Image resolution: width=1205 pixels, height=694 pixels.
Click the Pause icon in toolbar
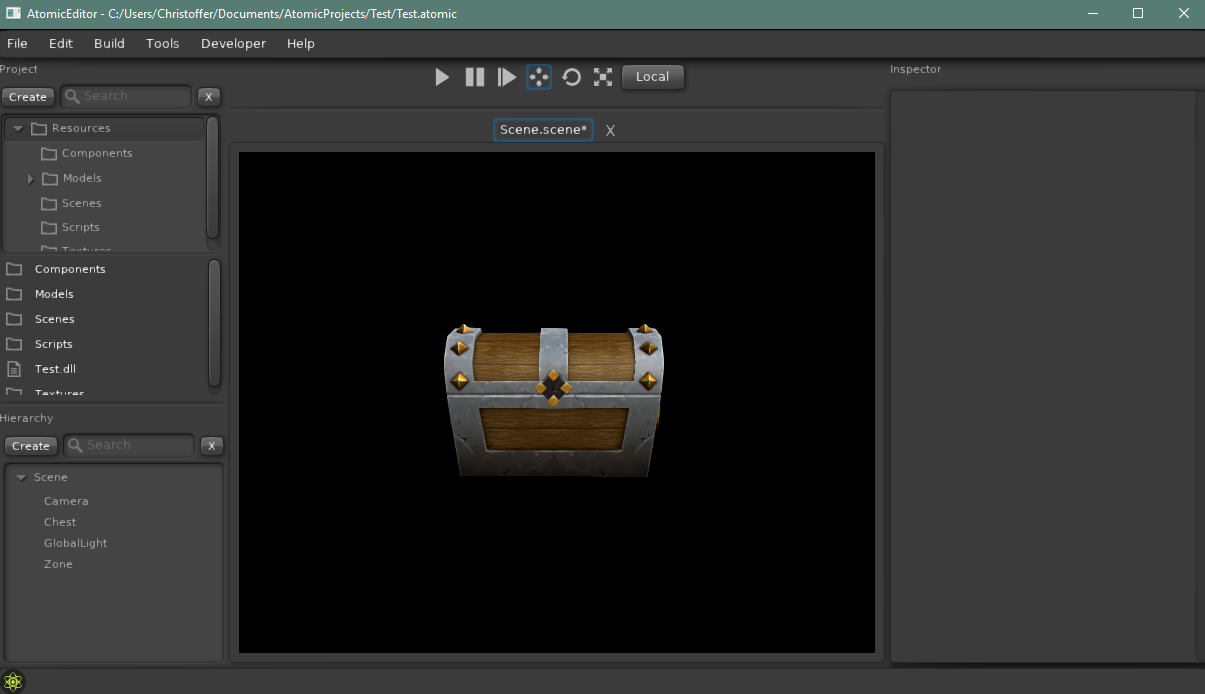coord(475,77)
